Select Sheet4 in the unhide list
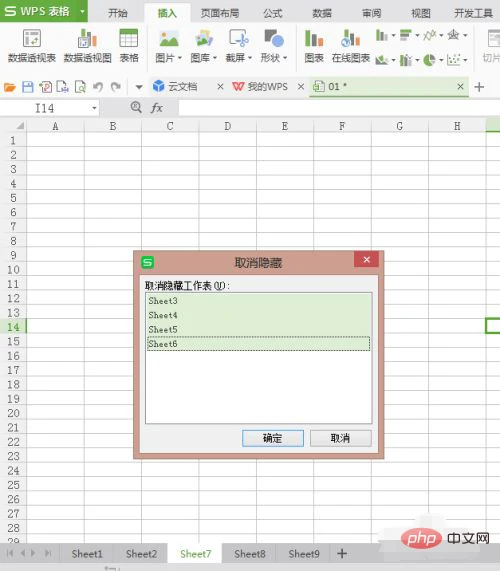Image resolution: width=500 pixels, height=571 pixels. click(x=259, y=315)
